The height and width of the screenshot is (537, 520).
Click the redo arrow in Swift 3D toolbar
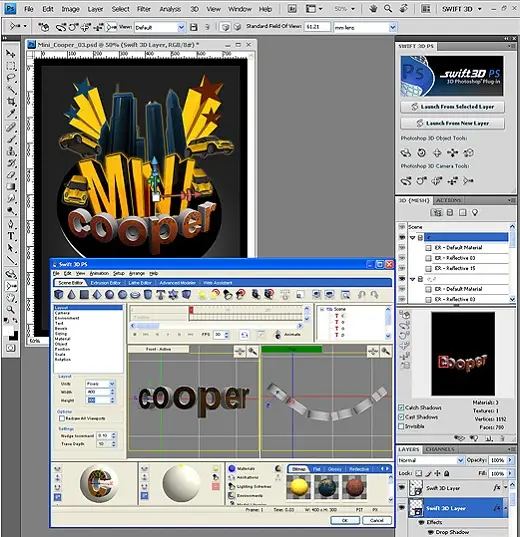(x=375, y=295)
